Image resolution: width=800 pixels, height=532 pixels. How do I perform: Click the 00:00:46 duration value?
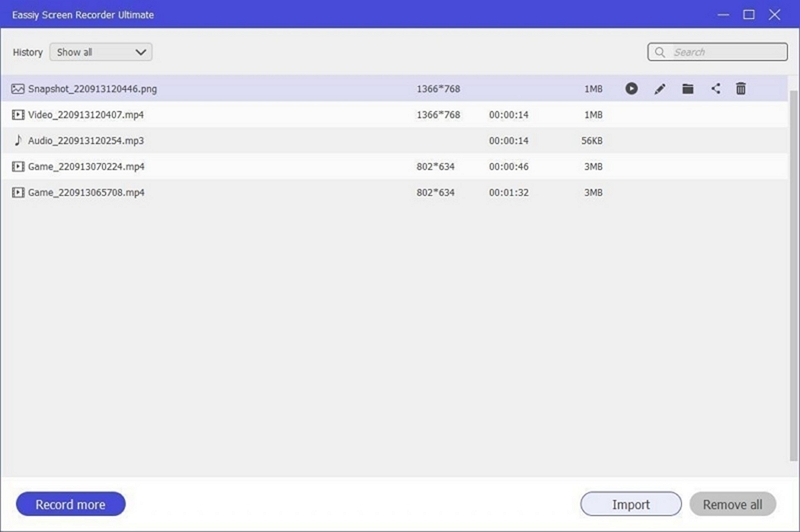509,166
